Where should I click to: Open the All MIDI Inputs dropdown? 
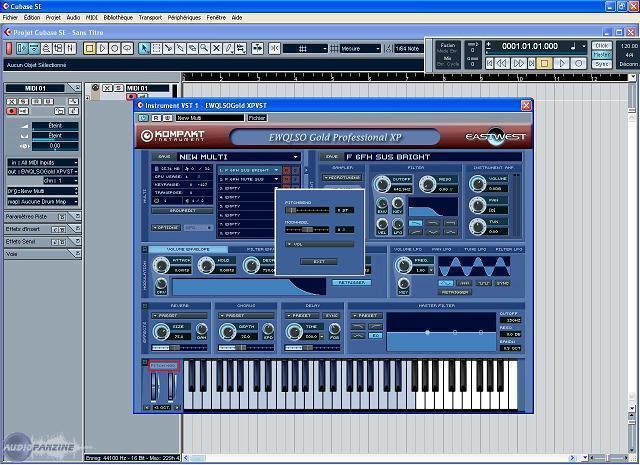[x=42, y=162]
